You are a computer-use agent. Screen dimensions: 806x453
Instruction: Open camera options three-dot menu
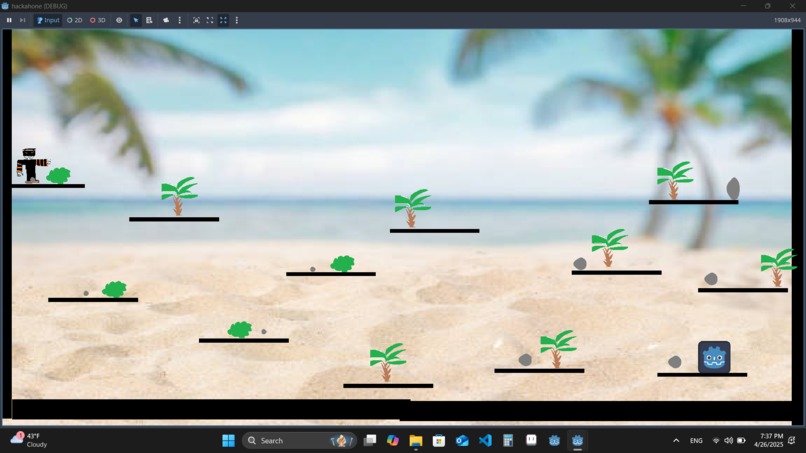pyautogui.click(x=179, y=20)
